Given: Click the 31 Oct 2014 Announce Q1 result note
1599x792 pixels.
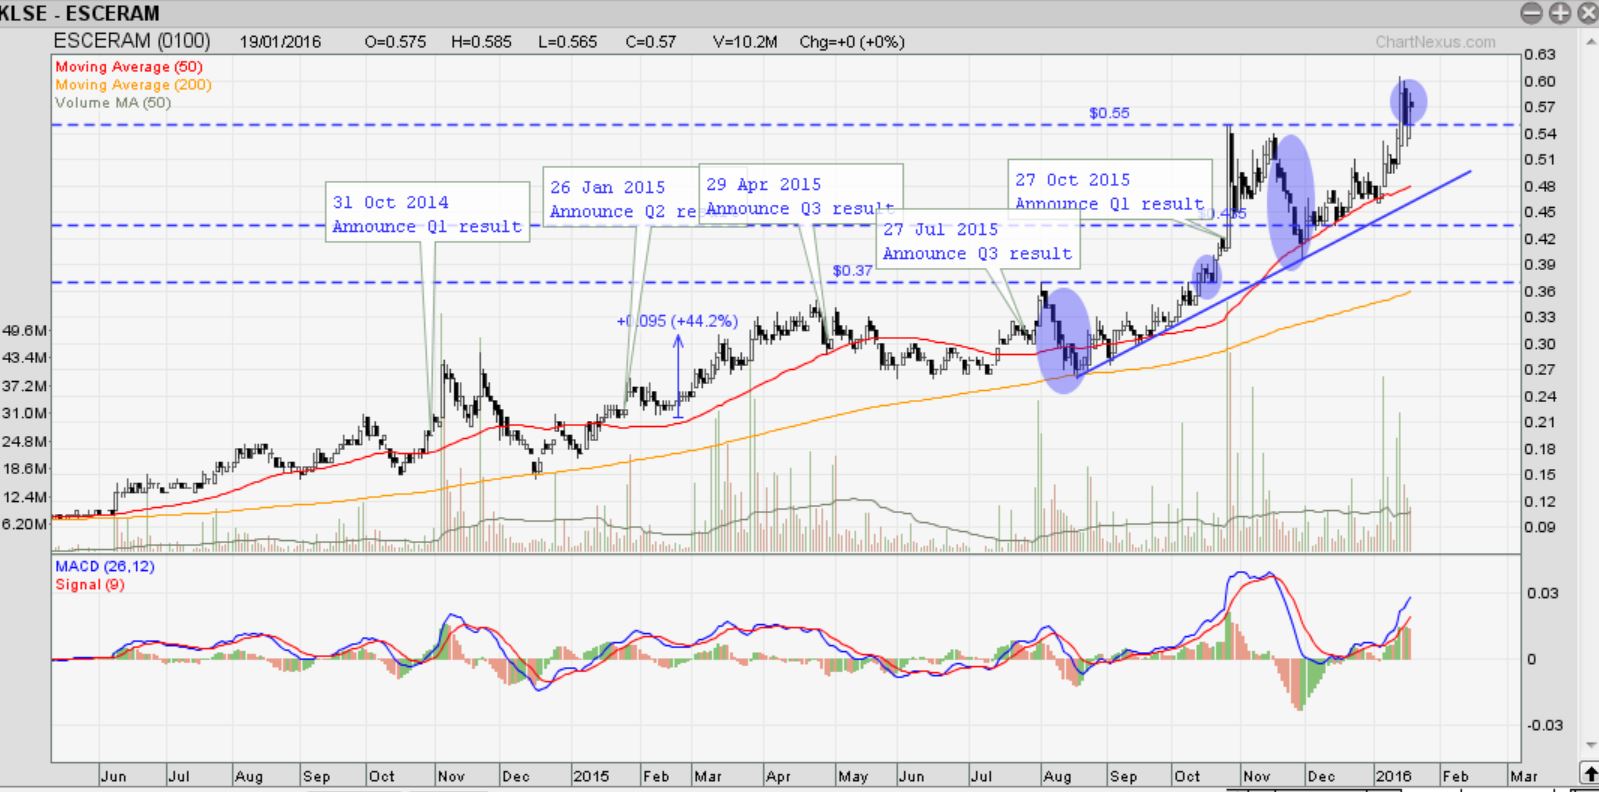Looking at the screenshot, I should pyautogui.click(x=427, y=213).
